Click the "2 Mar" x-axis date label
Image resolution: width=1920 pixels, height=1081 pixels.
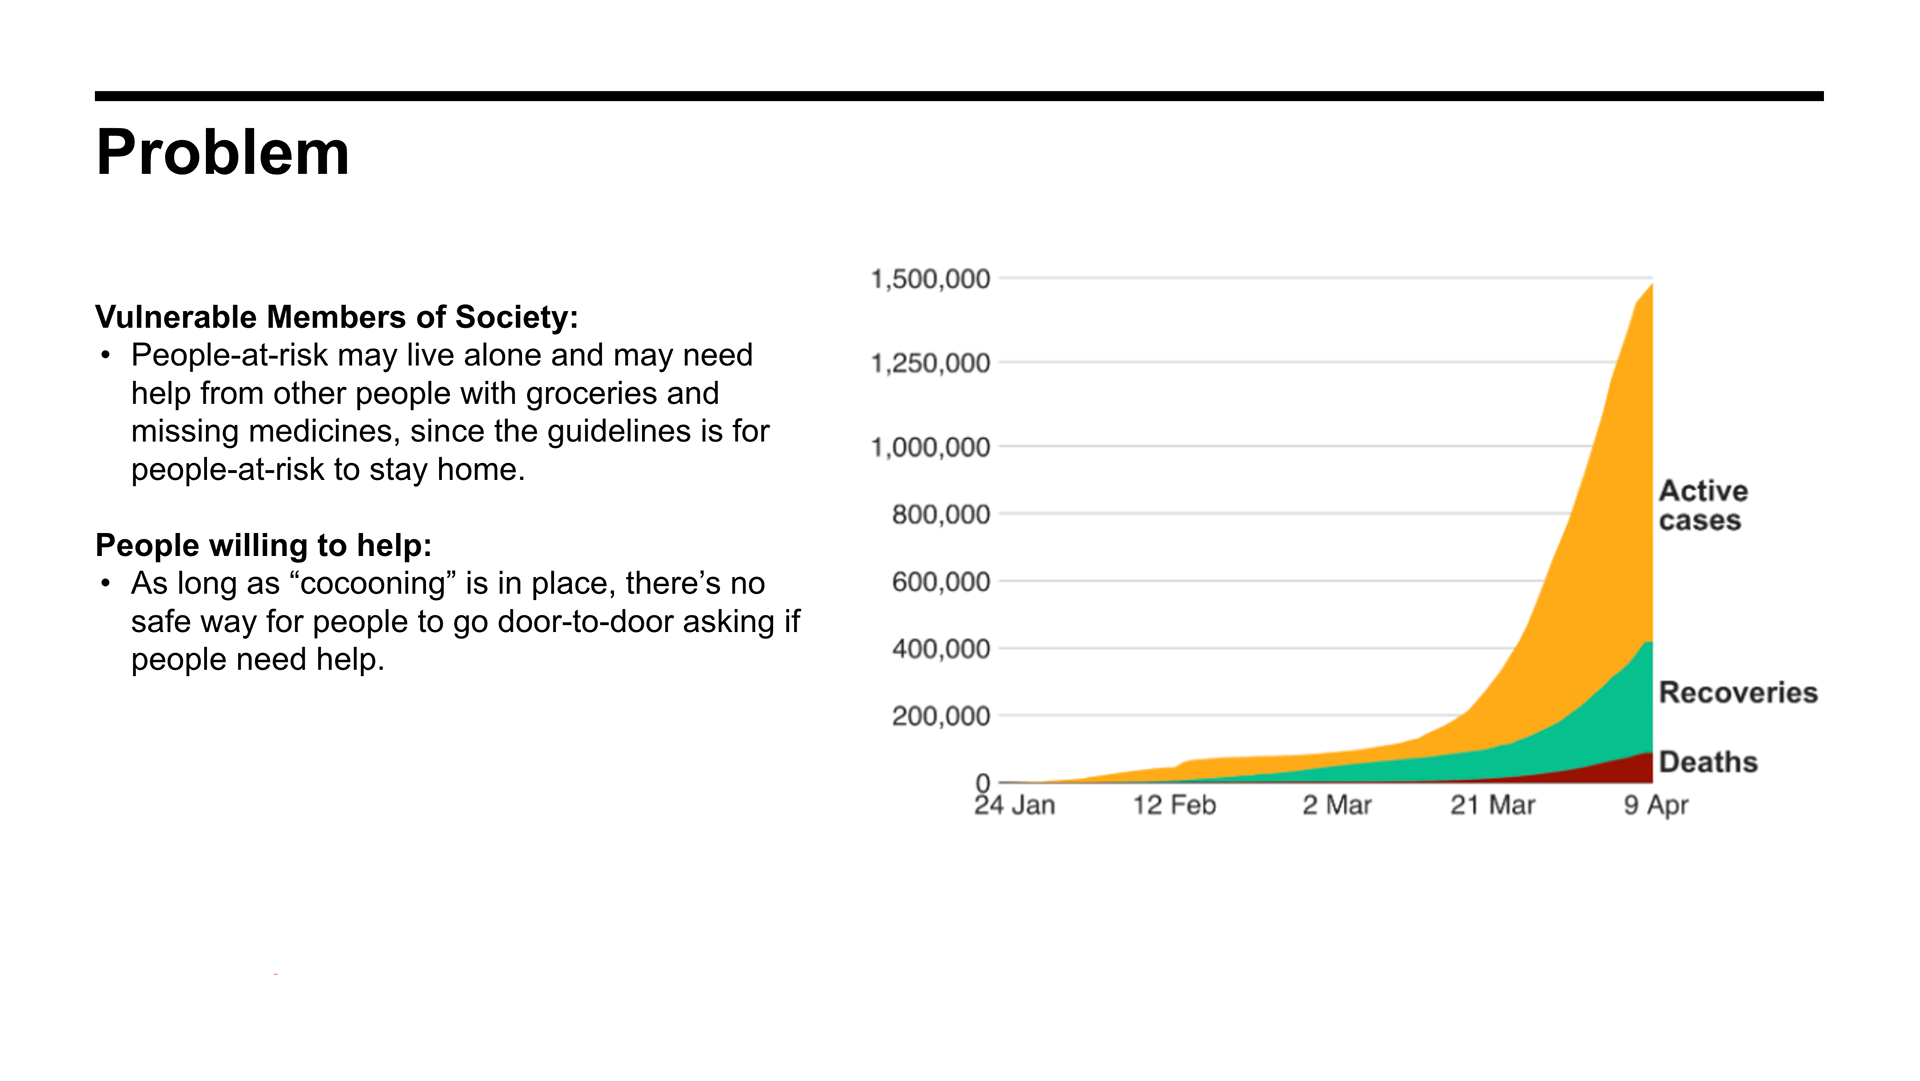[1336, 805]
